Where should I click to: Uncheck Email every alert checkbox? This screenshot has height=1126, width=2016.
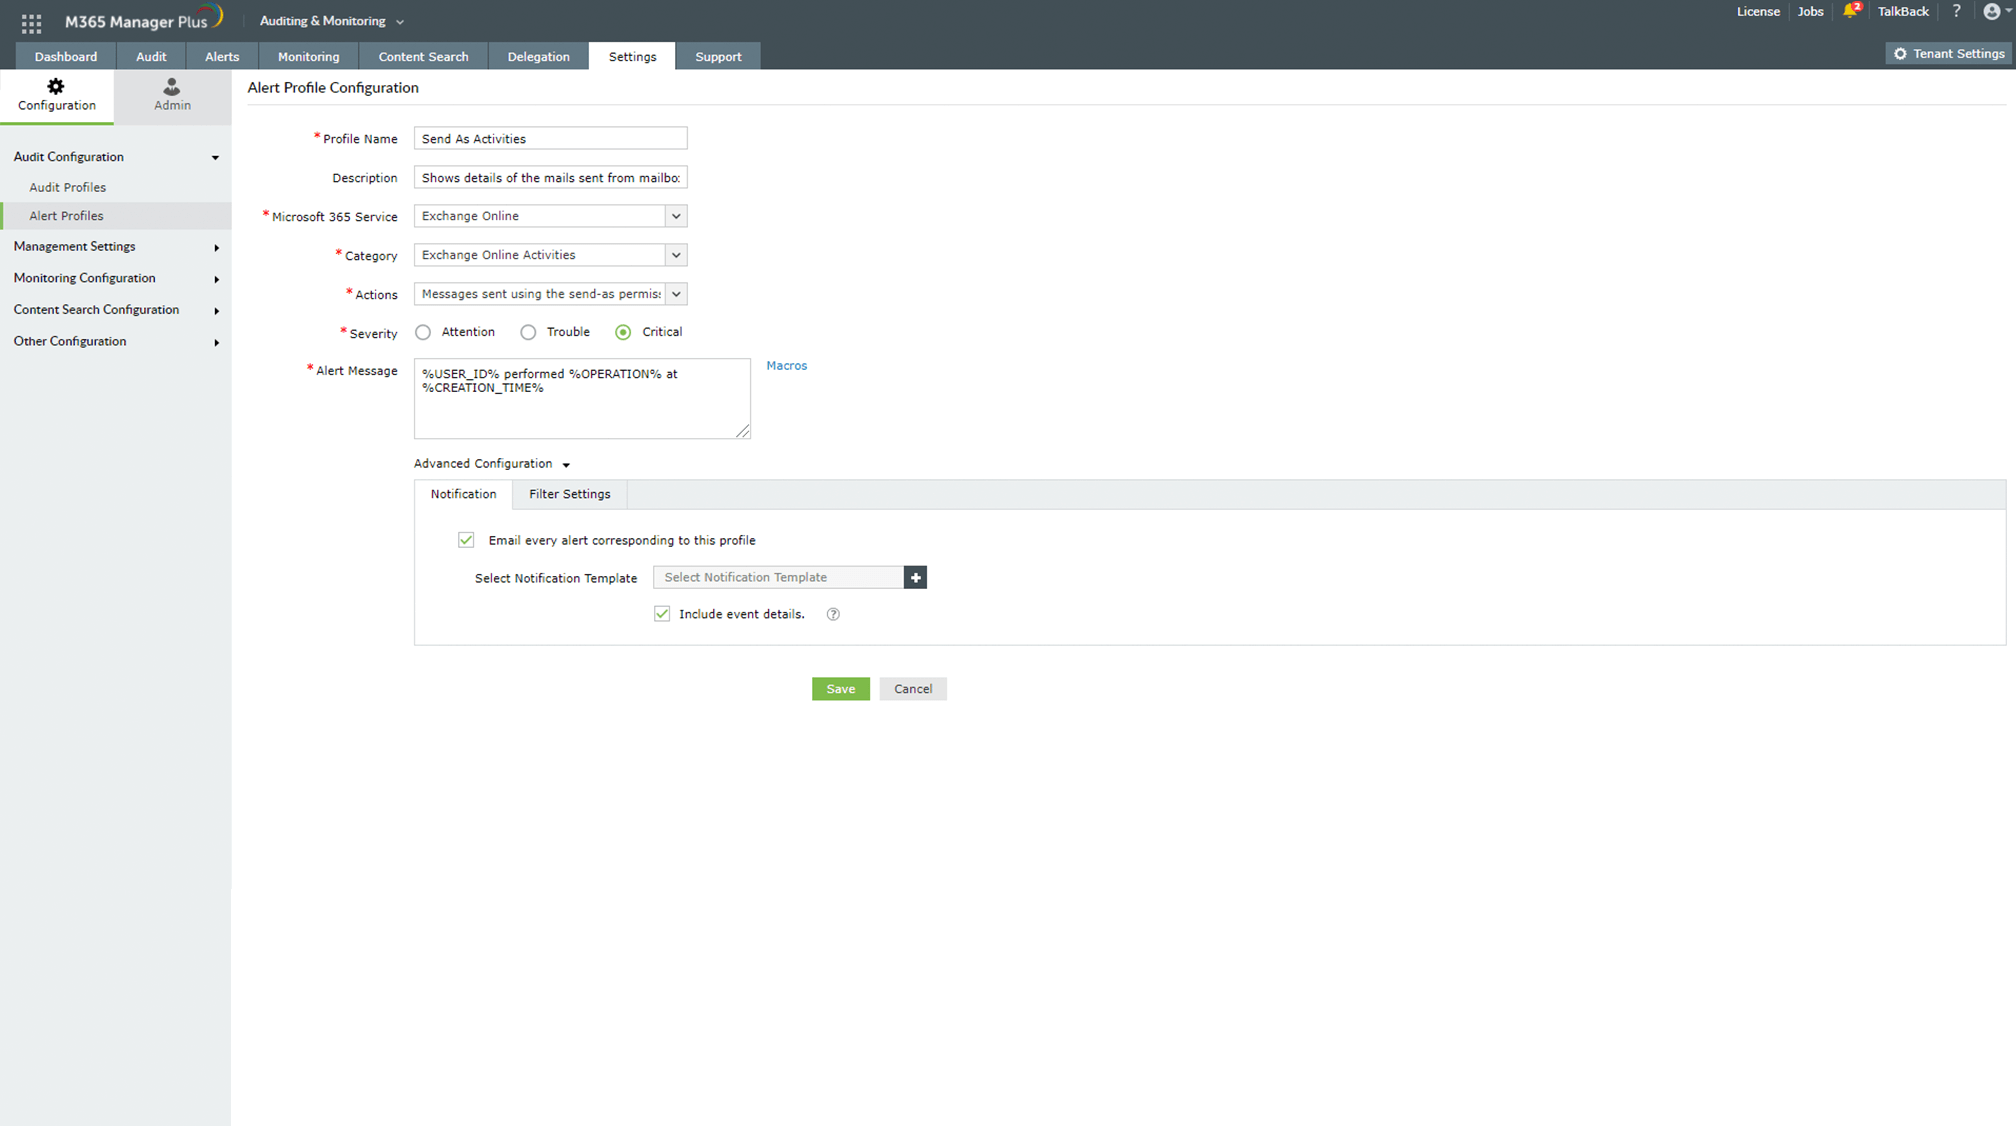point(466,540)
